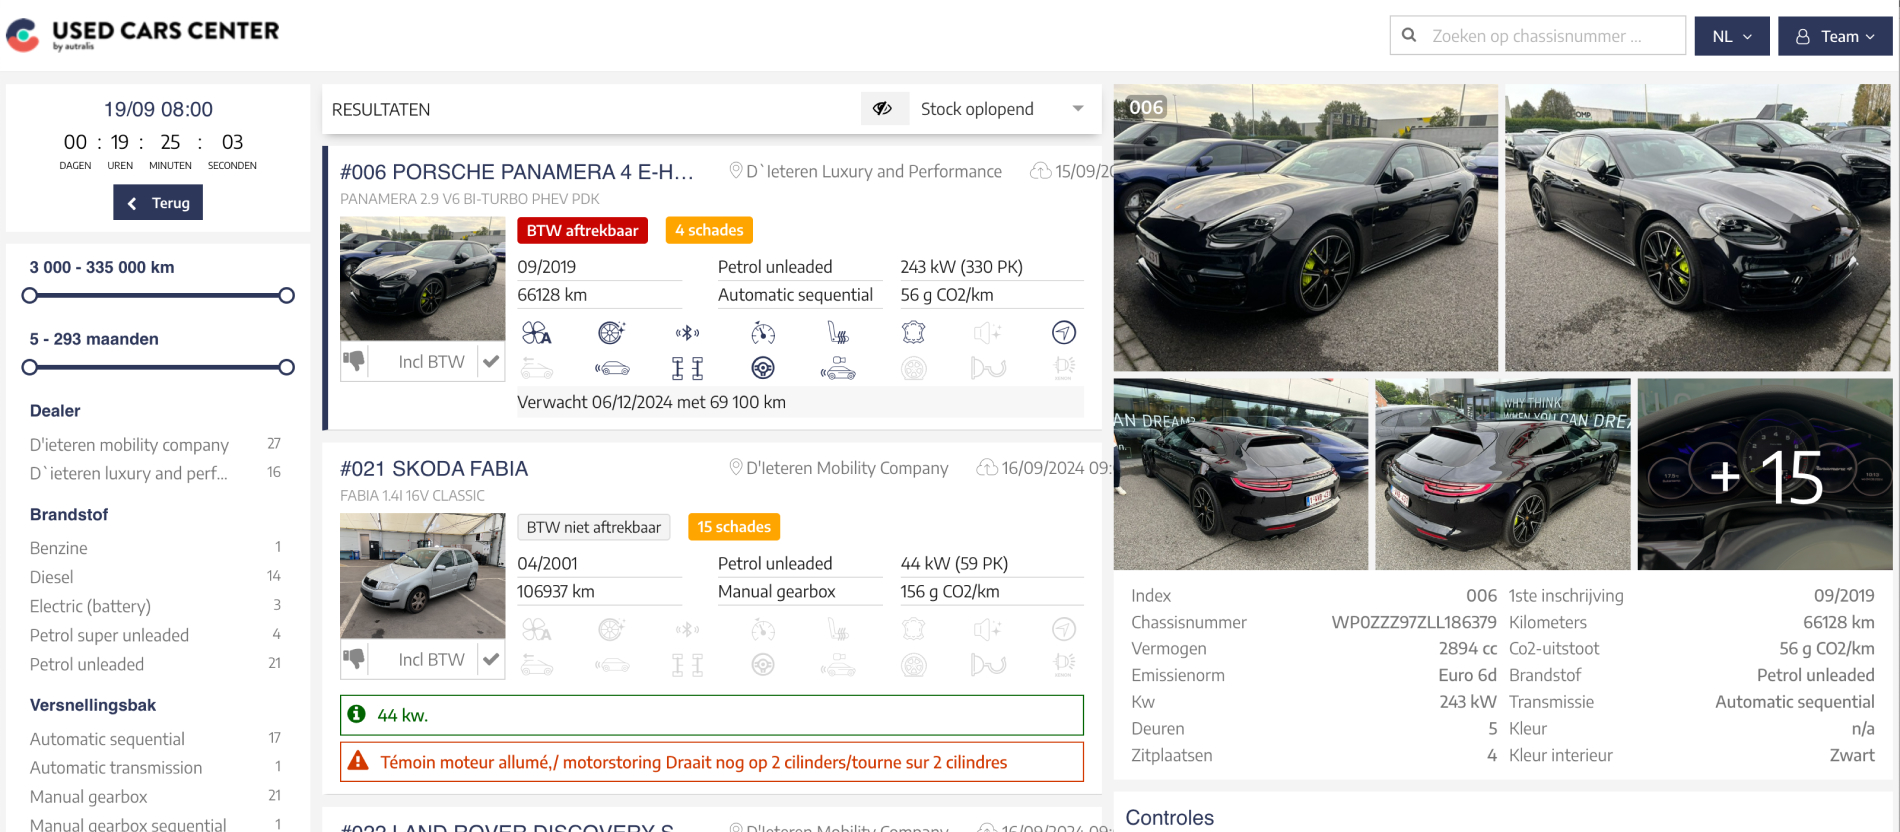This screenshot has height=832, width=1900.
Task: Select heated seats icon on Porsche listing
Action: pyautogui.click(x=838, y=333)
